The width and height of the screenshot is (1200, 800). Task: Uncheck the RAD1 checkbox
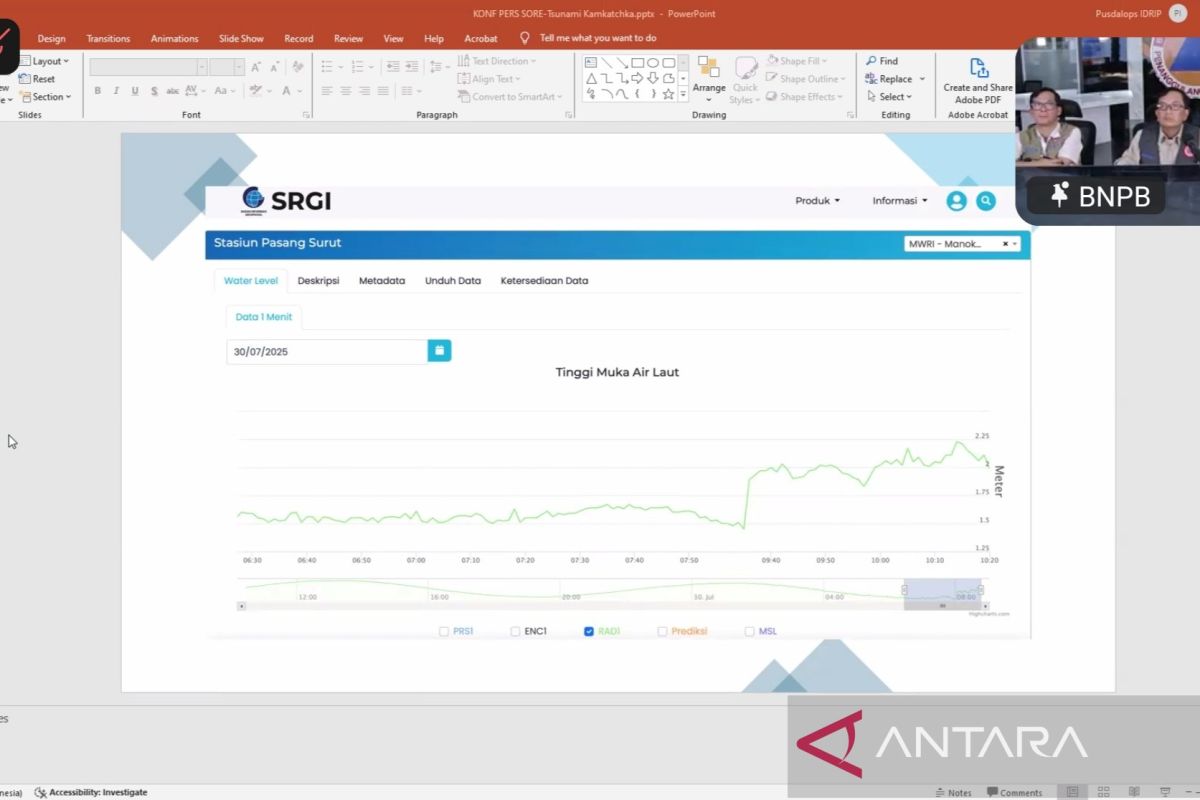tap(589, 631)
